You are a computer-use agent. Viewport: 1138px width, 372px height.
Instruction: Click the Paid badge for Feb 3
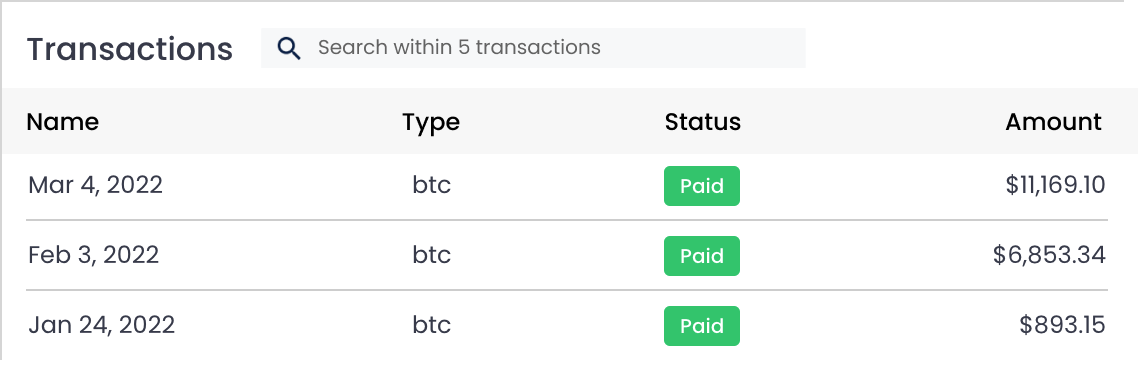click(702, 256)
